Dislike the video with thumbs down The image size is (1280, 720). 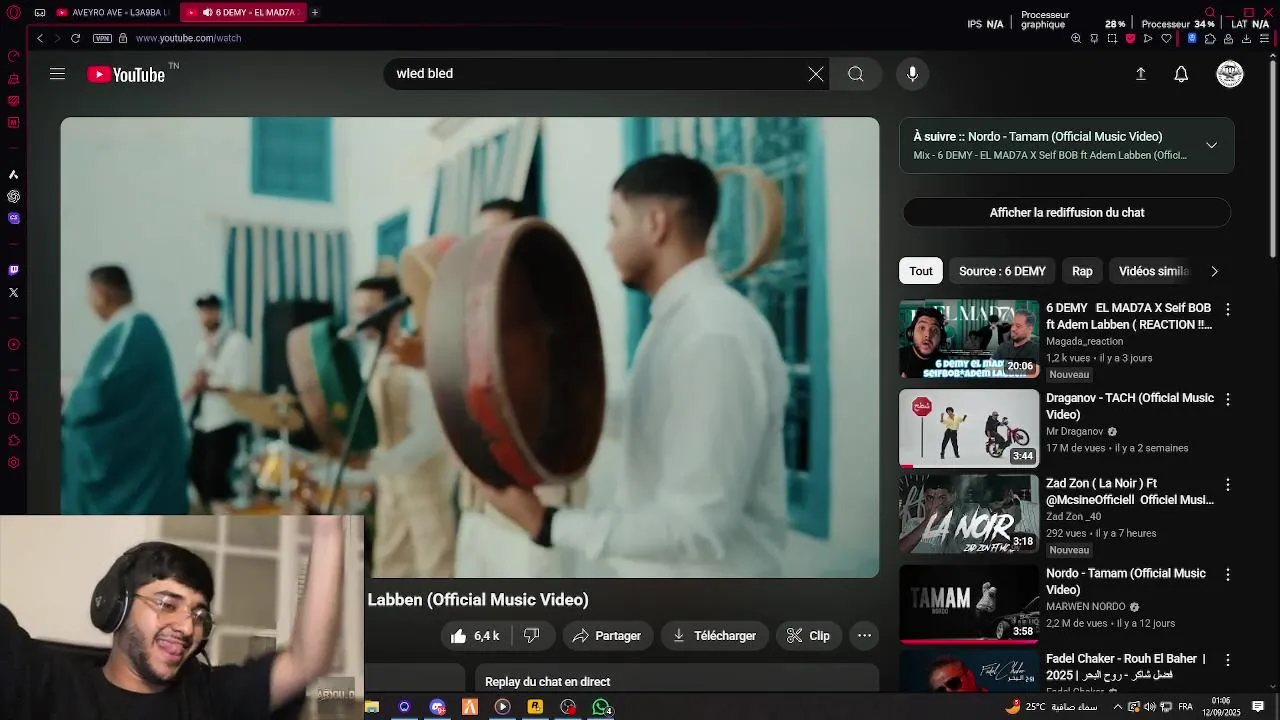coord(532,636)
